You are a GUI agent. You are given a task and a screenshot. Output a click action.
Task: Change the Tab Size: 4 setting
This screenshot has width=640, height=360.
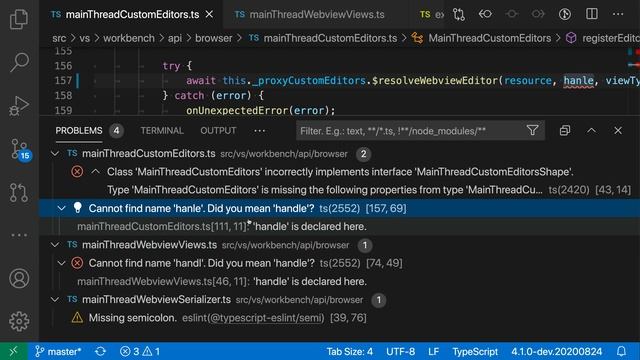(349, 351)
